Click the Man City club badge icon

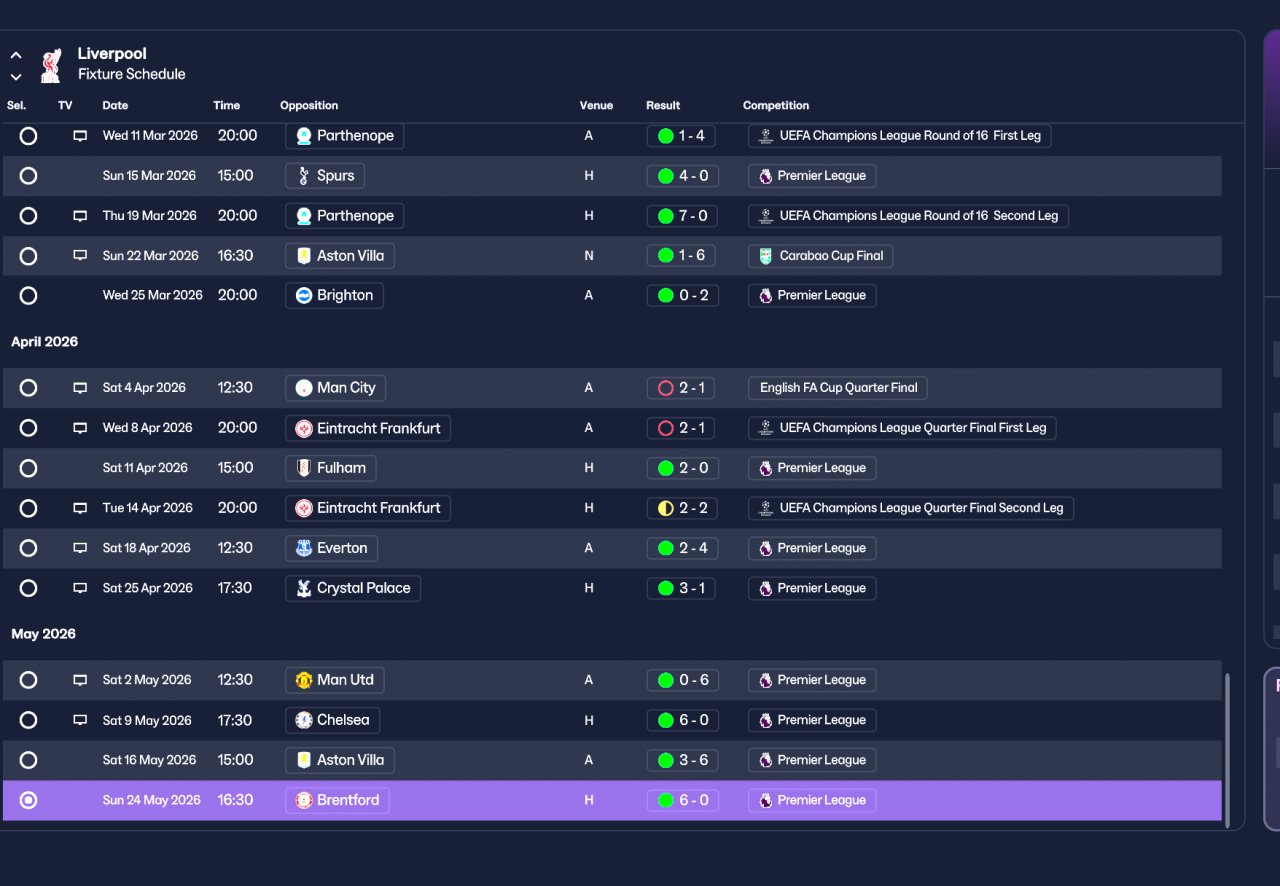pyautogui.click(x=304, y=388)
